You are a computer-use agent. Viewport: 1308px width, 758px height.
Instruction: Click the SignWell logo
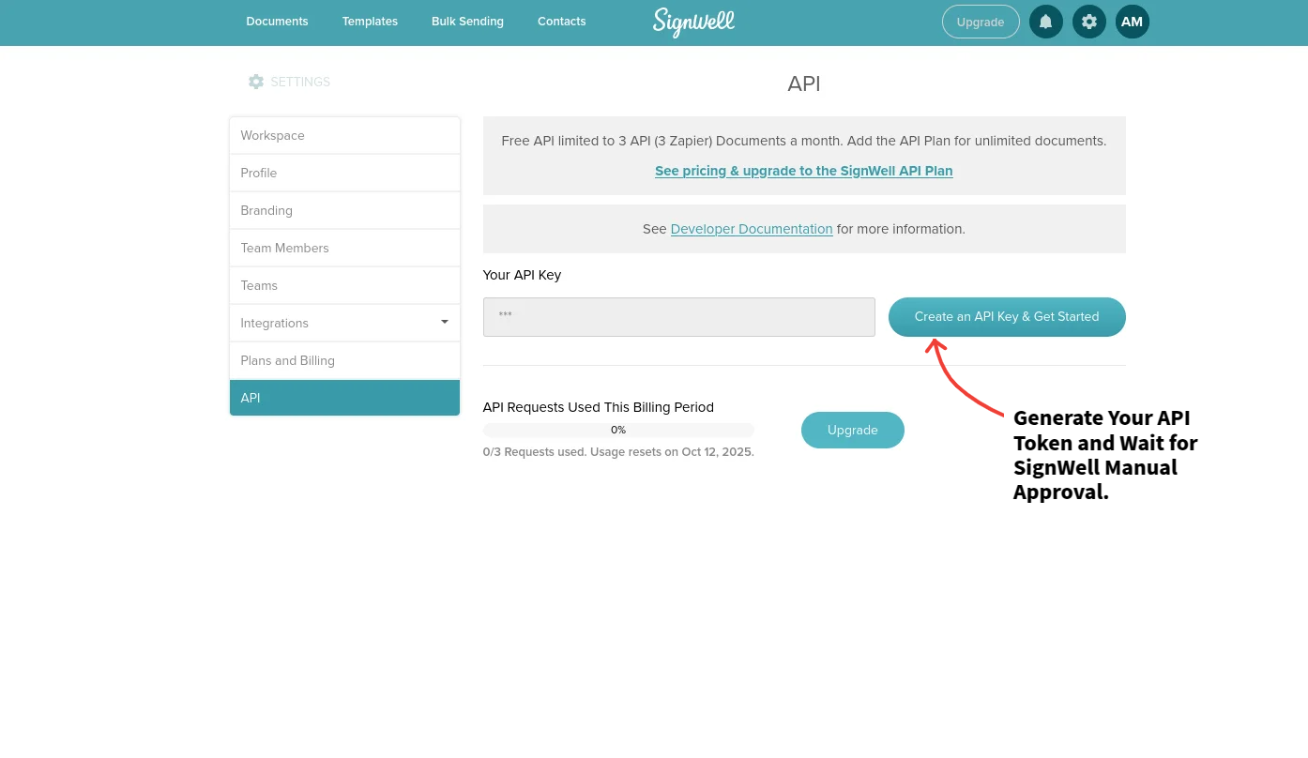[693, 22]
